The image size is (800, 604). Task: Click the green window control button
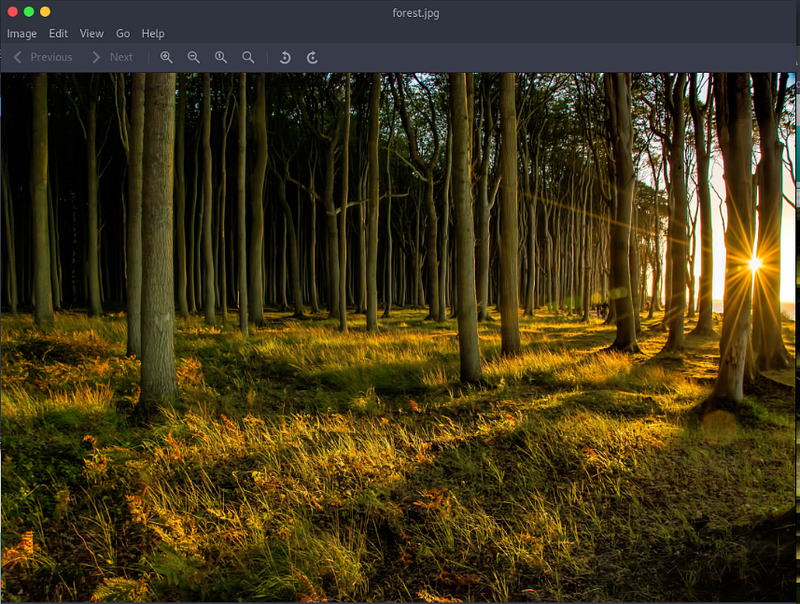pyautogui.click(x=28, y=12)
